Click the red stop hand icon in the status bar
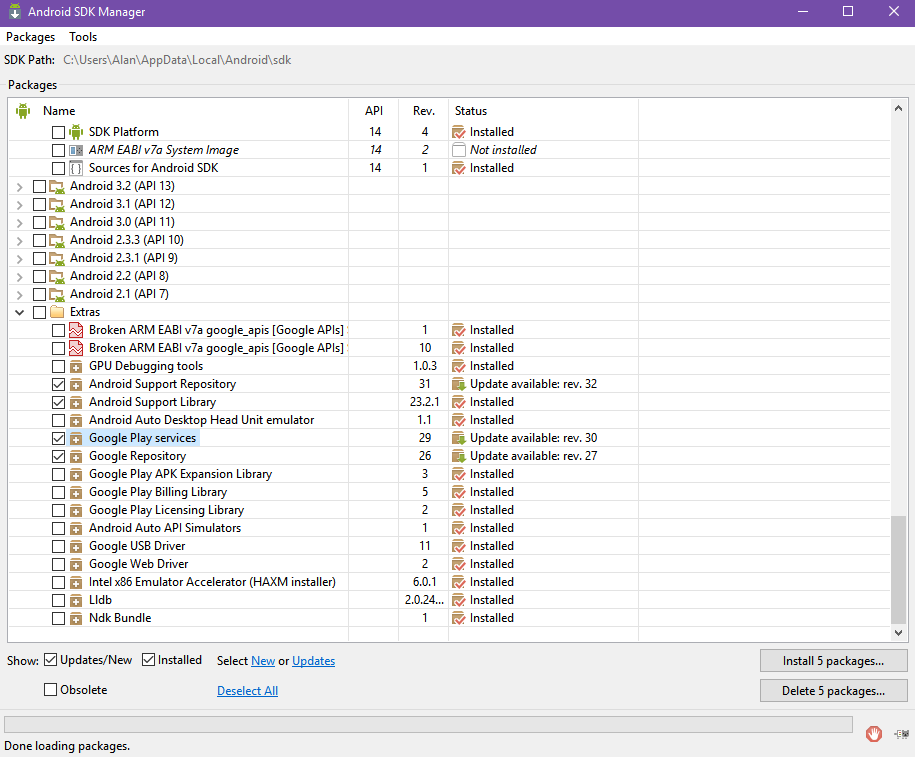The width and height of the screenshot is (915, 757). coord(874,734)
